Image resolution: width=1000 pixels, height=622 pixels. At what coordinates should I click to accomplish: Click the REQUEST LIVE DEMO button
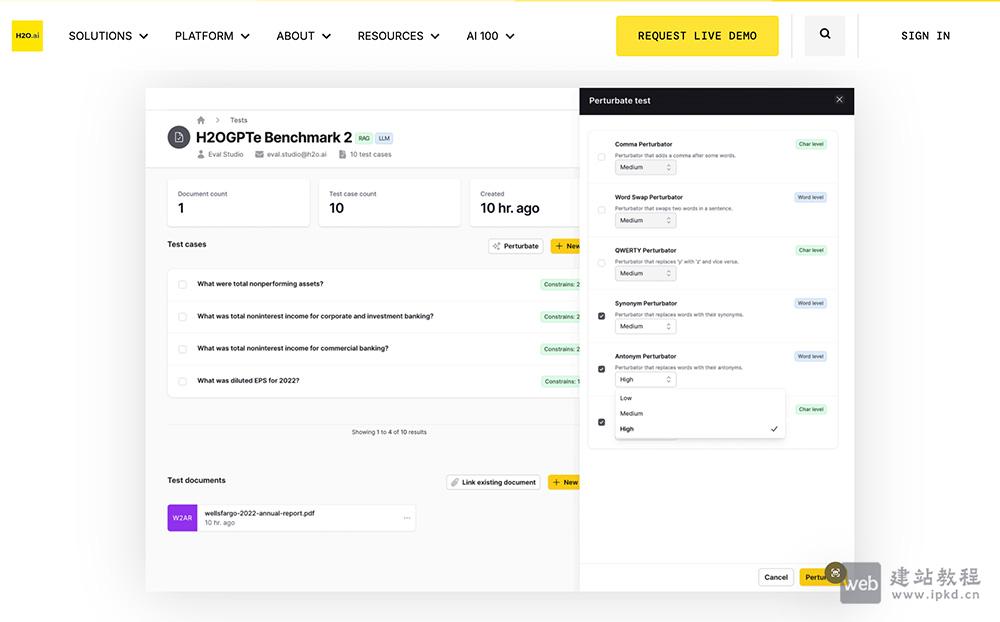pos(697,36)
